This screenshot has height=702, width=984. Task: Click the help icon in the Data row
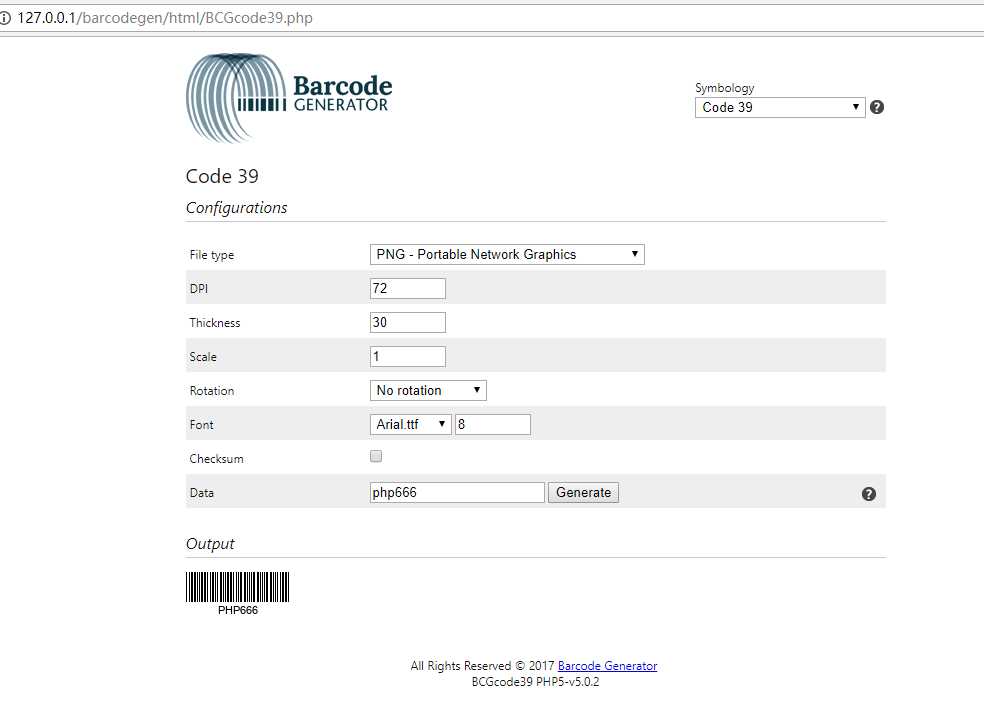click(x=869, y=494)
